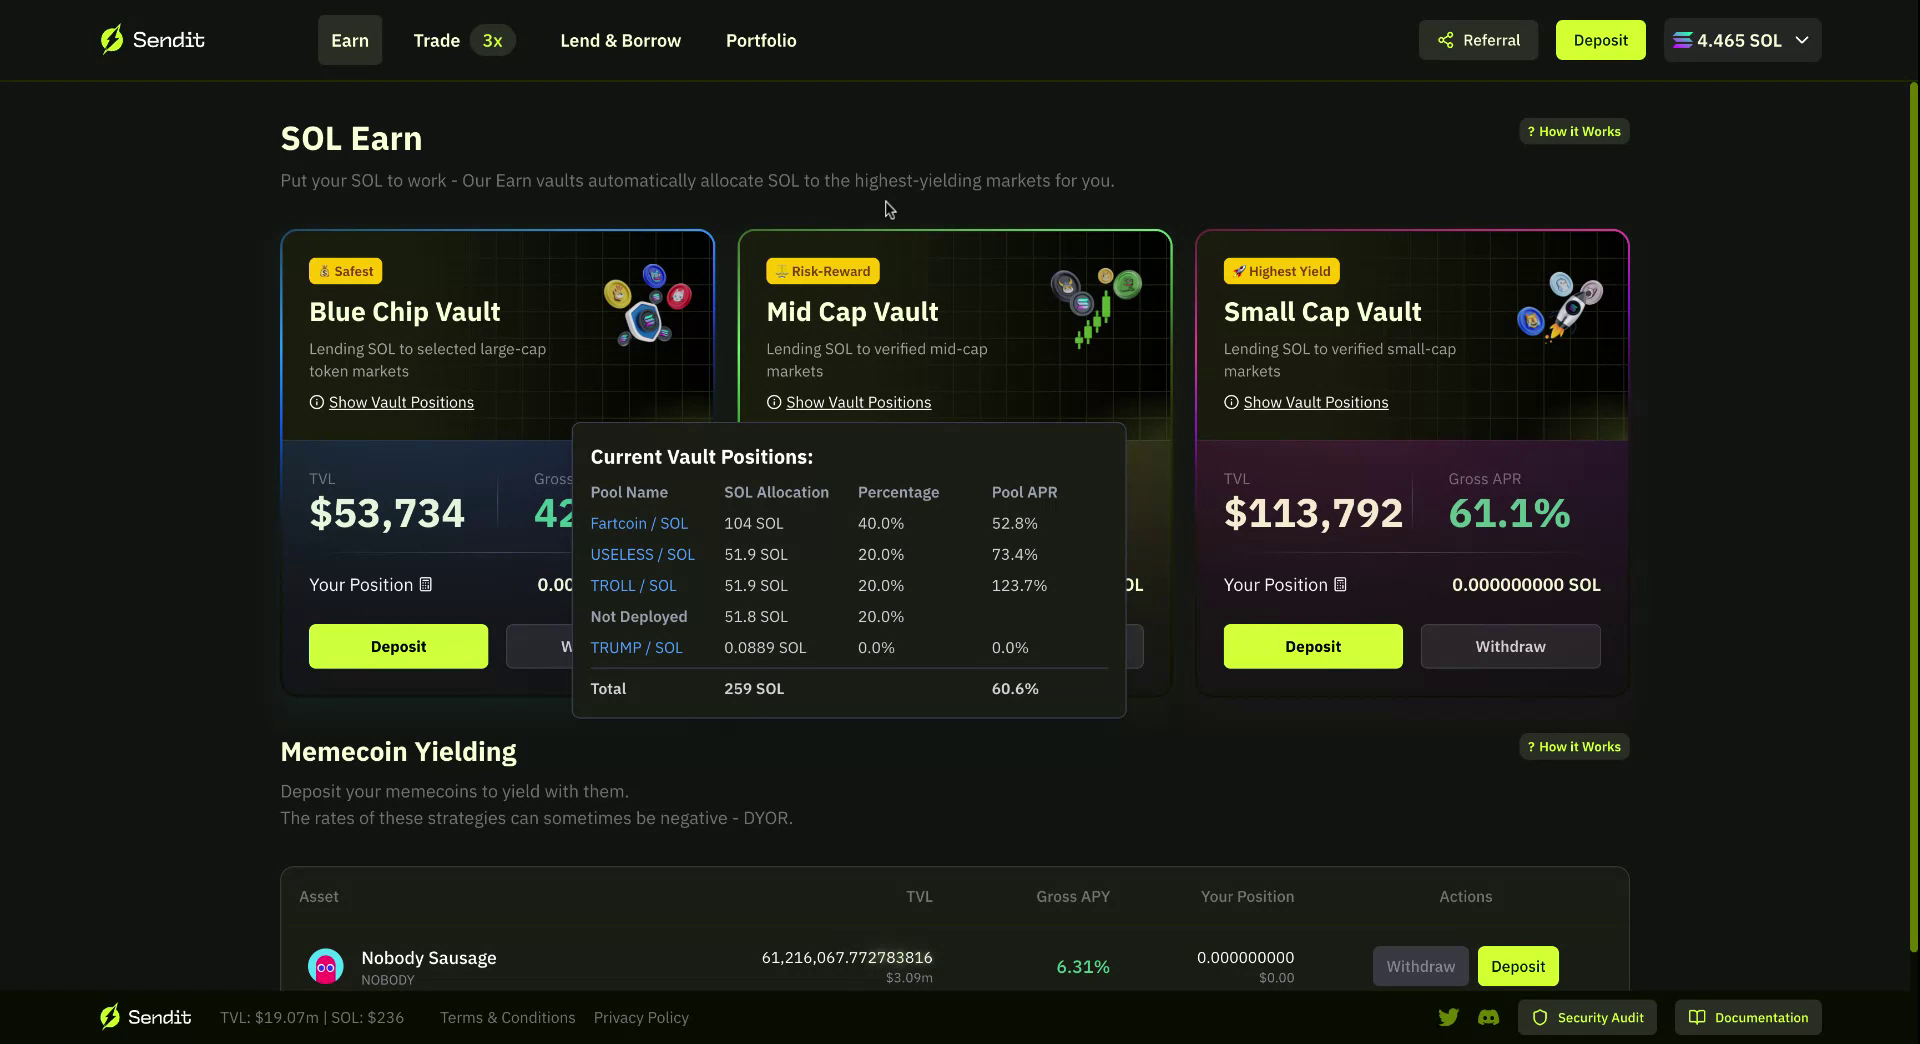
Task: Click the Nobody Sausage token thumbnail
Action: (325, 966)
